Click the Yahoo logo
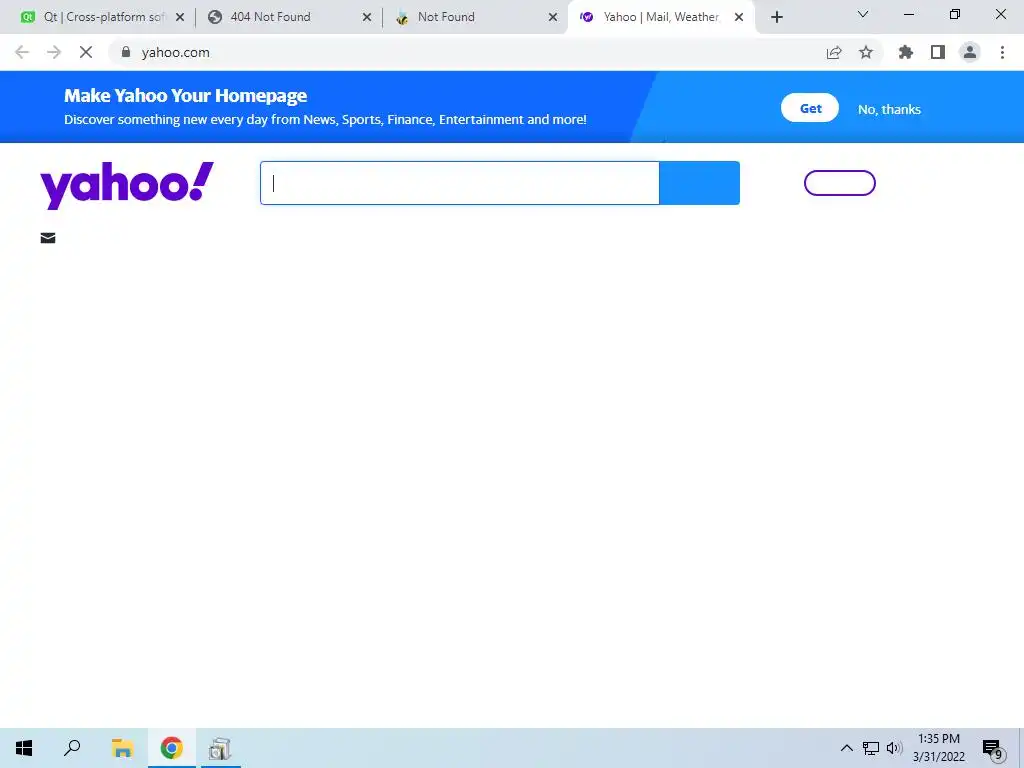This screenshot has height=768, width=1024. pos(127,185)
